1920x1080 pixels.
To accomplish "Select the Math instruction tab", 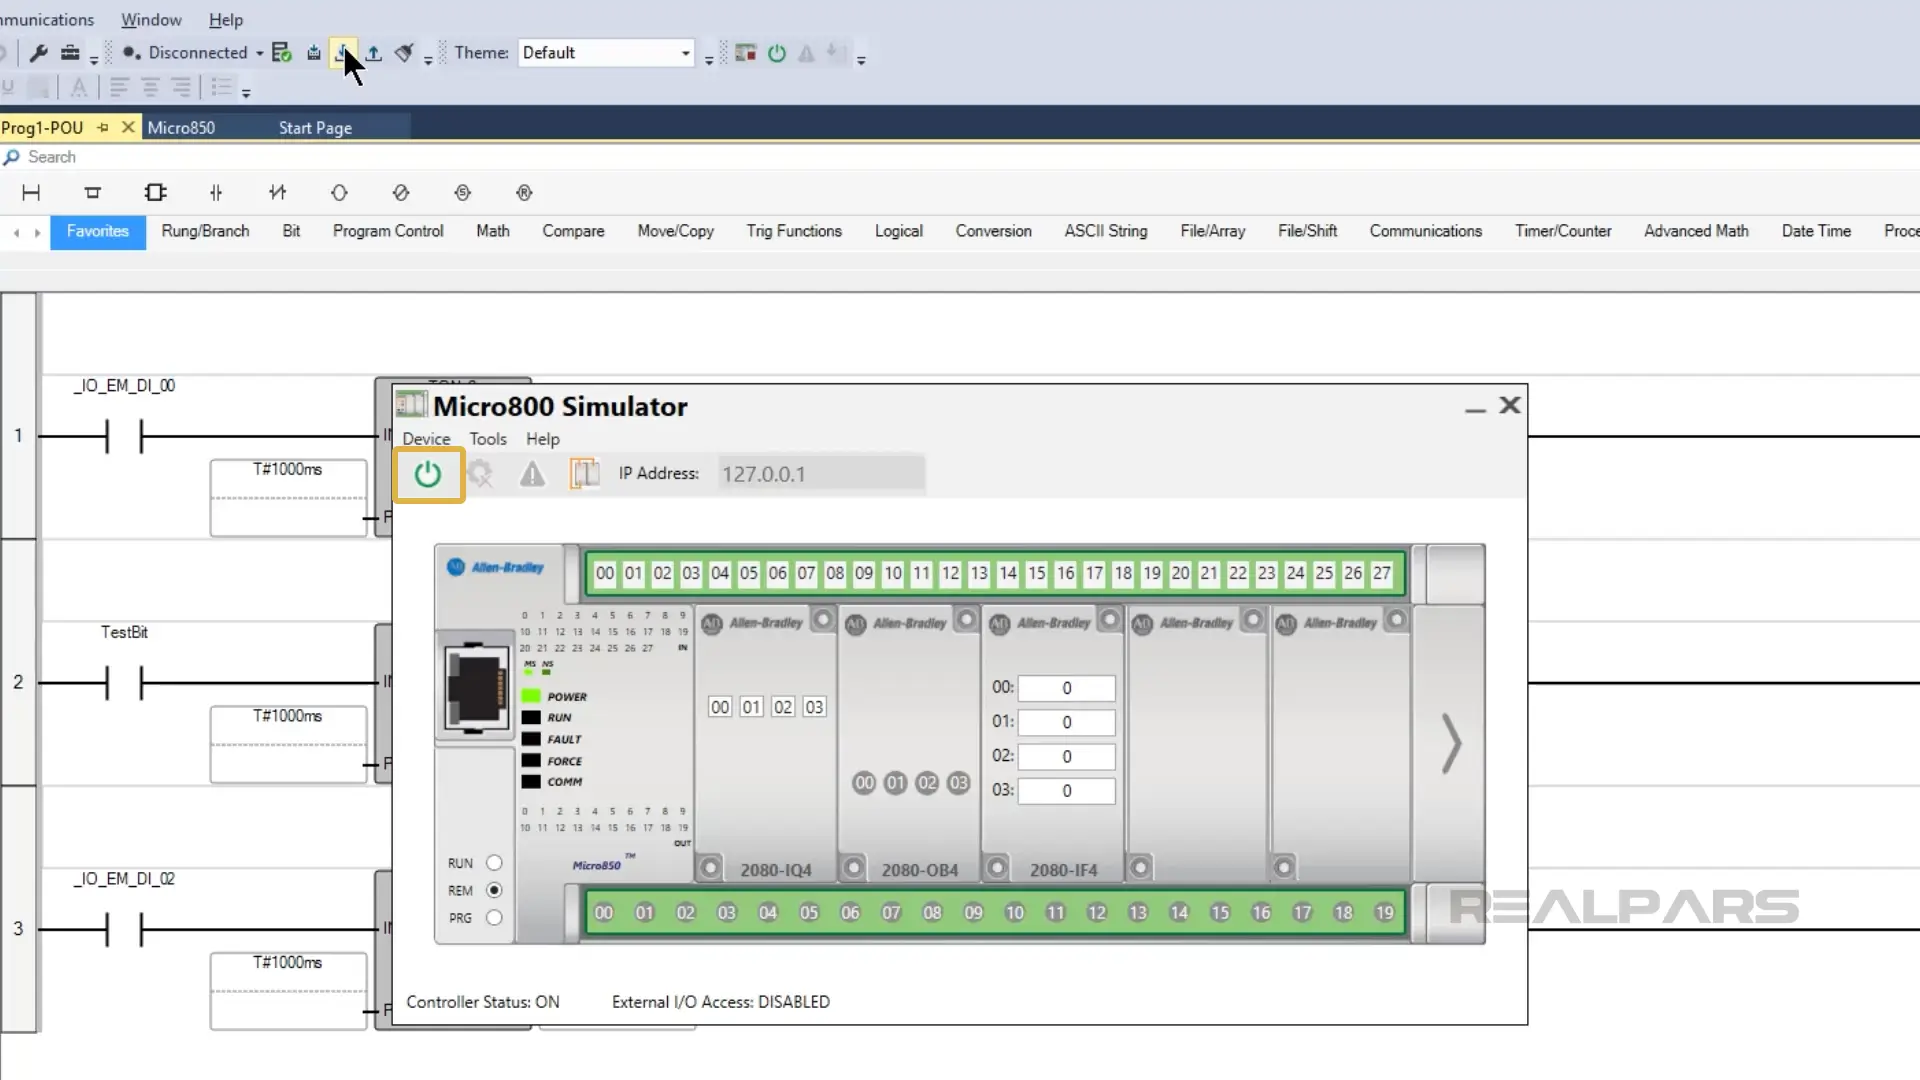I will (x=493, y=231).
